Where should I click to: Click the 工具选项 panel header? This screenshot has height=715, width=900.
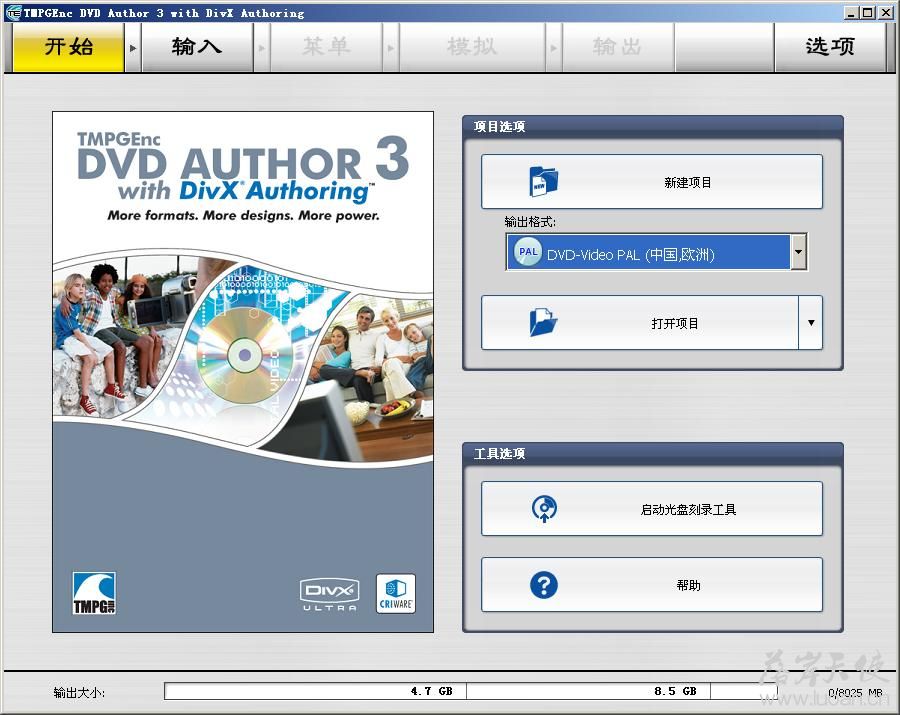coord(653,453)
